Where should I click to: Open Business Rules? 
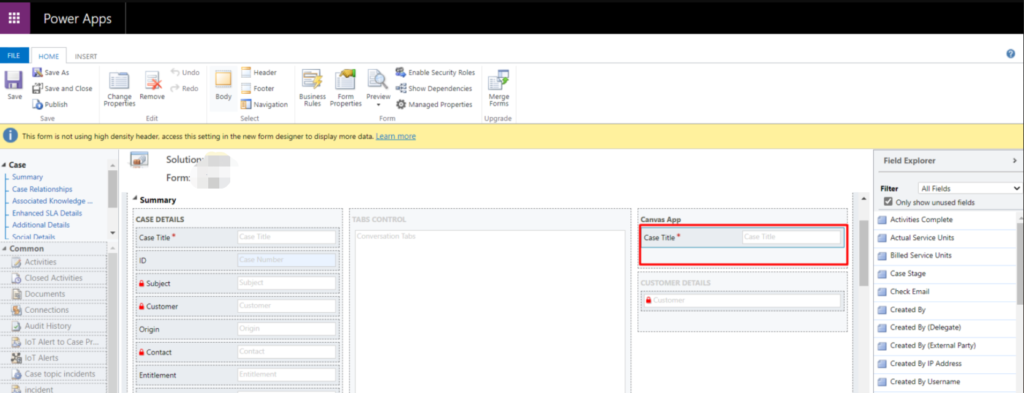click(x=312, y=88)
